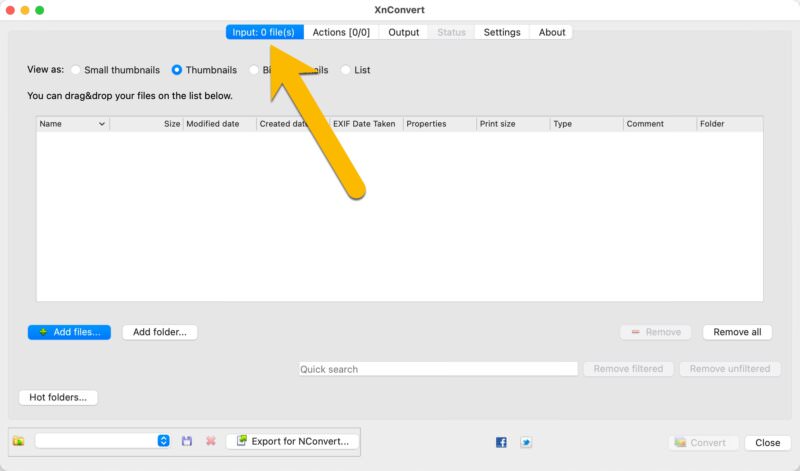Switch to the Output tab
800x471 pixels.
404,32
